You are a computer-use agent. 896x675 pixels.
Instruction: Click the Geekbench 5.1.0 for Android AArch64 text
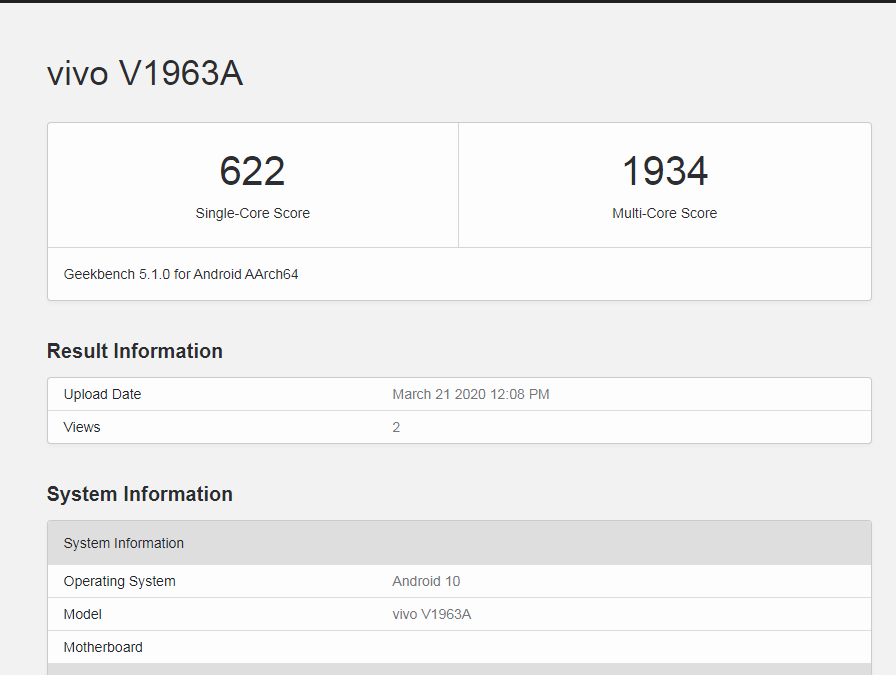(x=181, y=274)
